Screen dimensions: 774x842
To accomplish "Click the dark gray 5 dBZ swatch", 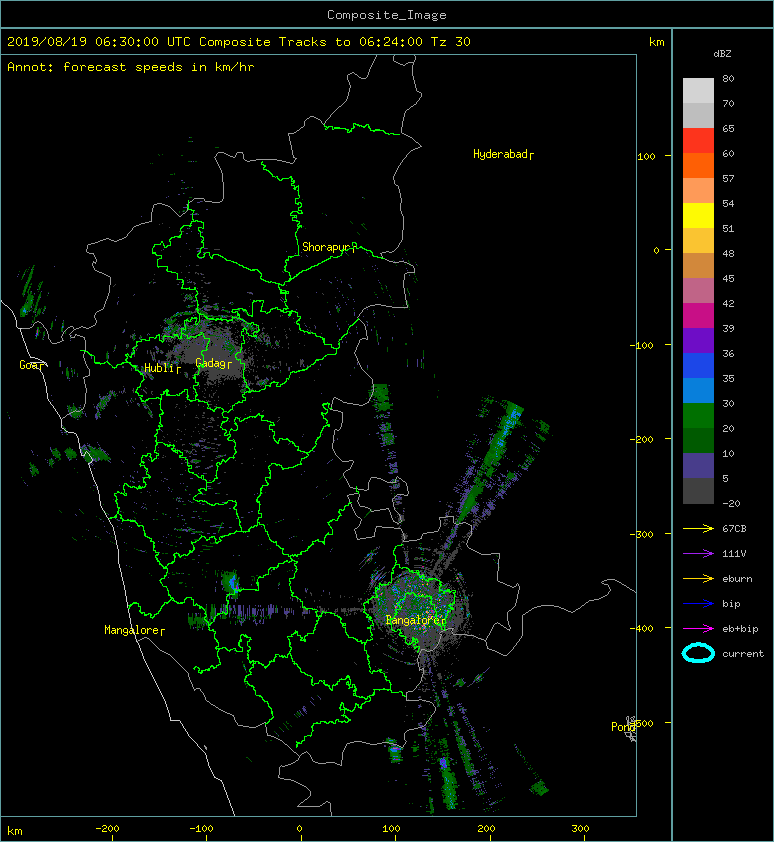I will (x=698, y=490).
